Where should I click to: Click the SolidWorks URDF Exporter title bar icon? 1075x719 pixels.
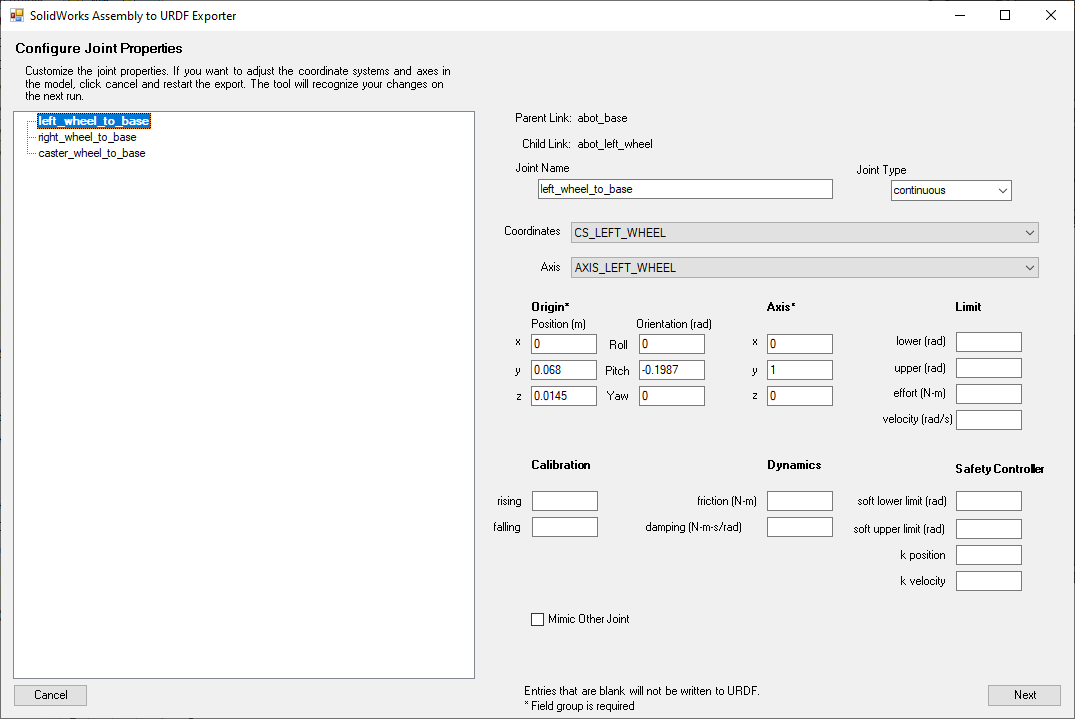tap(16, 16)
